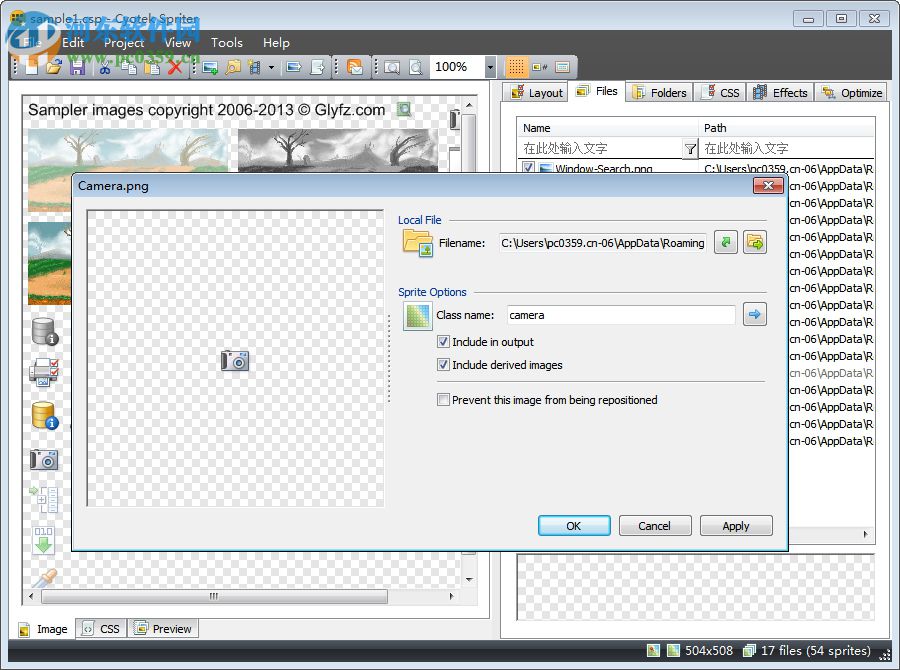Click the green reload file icon button

pos(726,242)
